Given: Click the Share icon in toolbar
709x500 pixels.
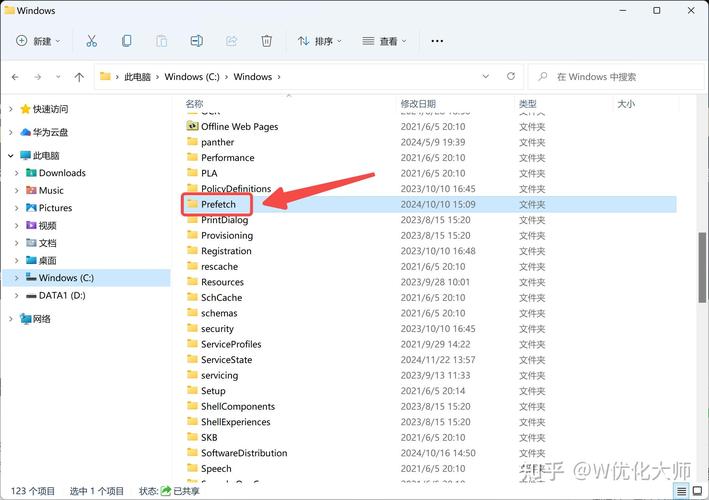Looking at the screenshot, I should tap(232, 41).
